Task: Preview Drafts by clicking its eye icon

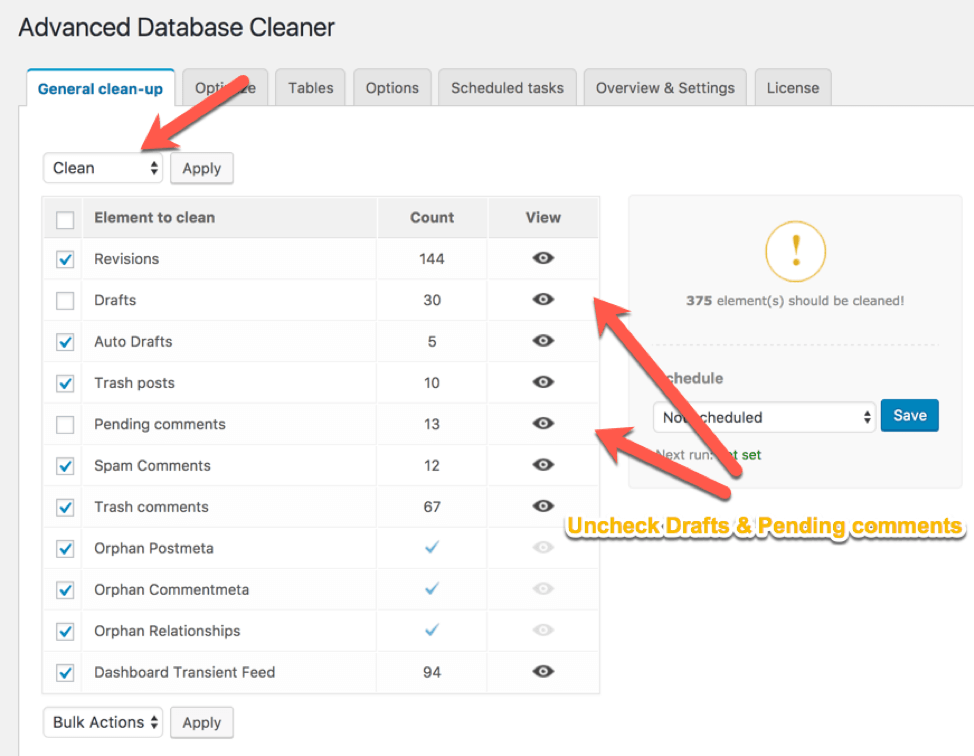Action: 543,300
